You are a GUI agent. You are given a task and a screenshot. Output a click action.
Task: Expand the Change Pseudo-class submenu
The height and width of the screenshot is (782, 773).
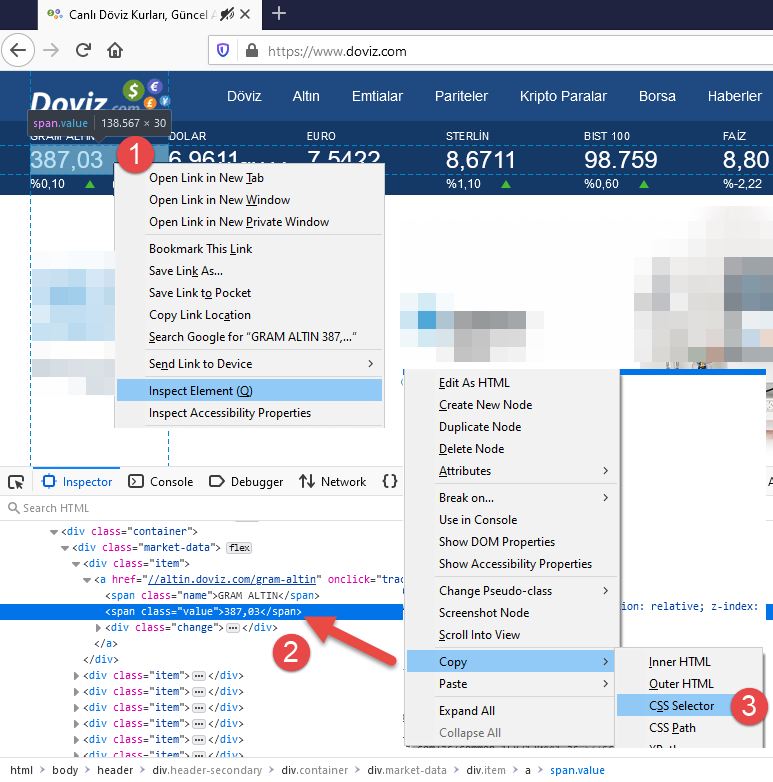pyautogui.click(x=512, y=590)
